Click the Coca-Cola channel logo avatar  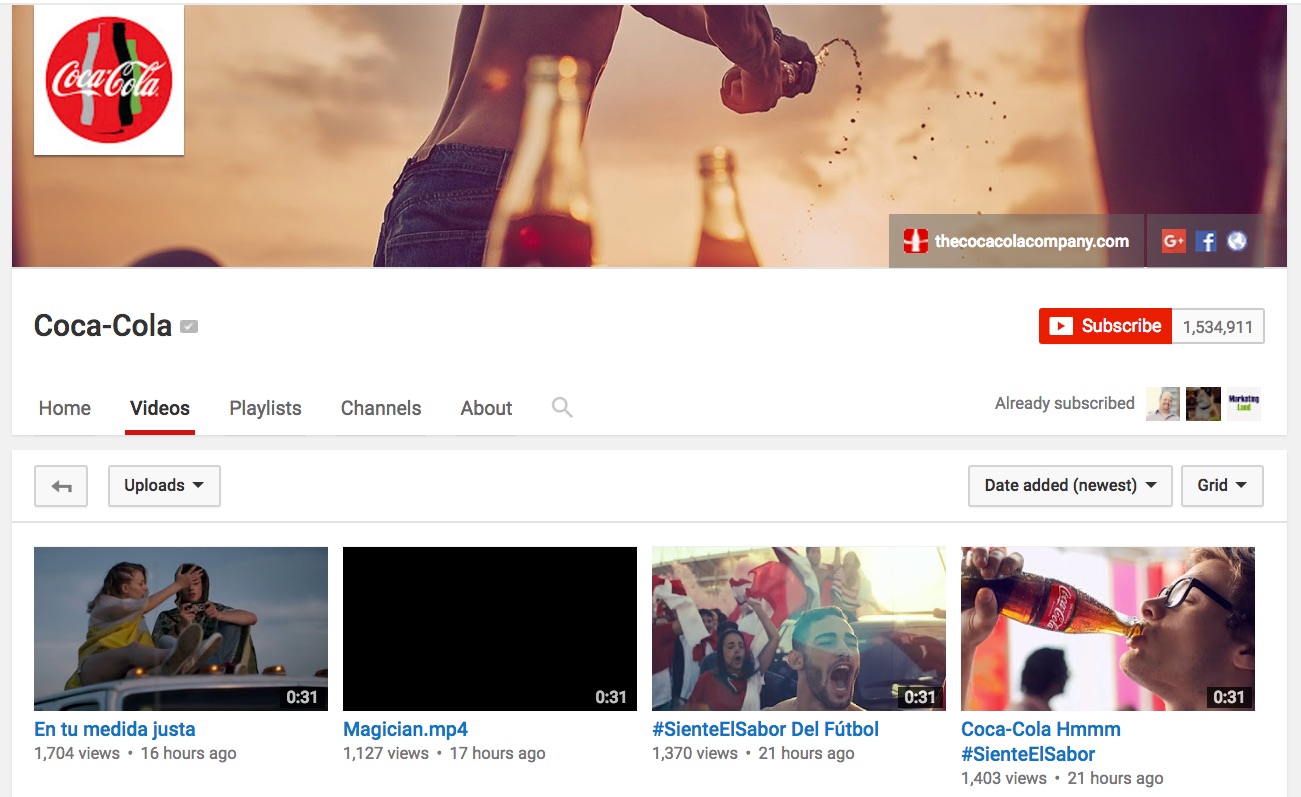[109, 80]
